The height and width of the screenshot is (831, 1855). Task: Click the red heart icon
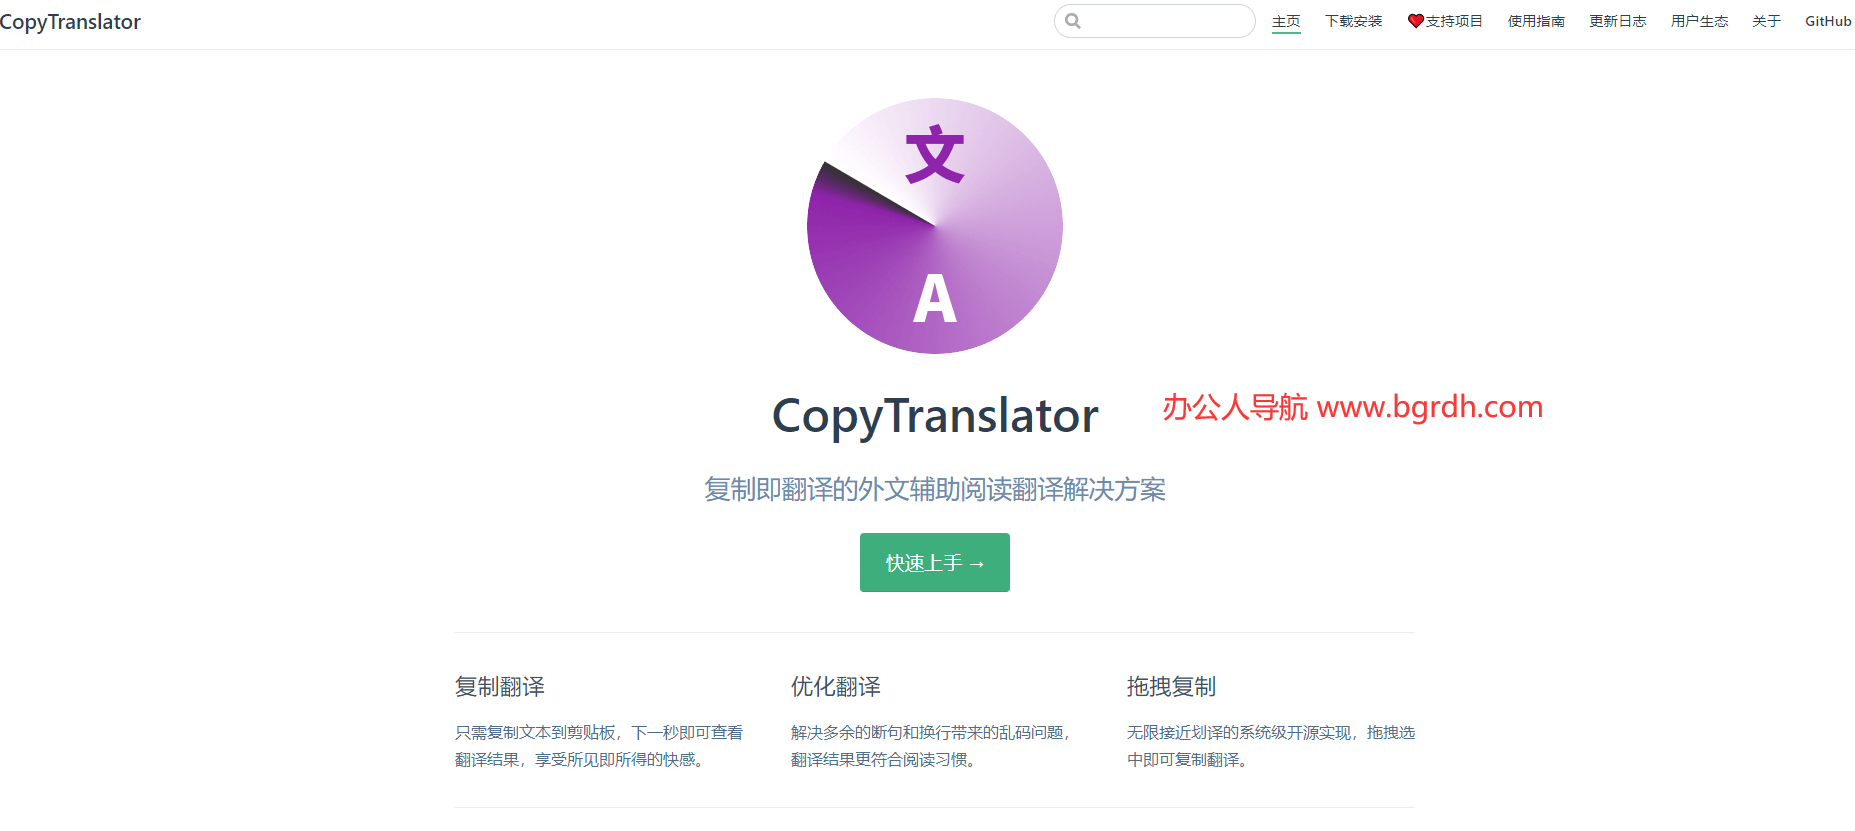pyautogui.click(x=1415, y=21)
